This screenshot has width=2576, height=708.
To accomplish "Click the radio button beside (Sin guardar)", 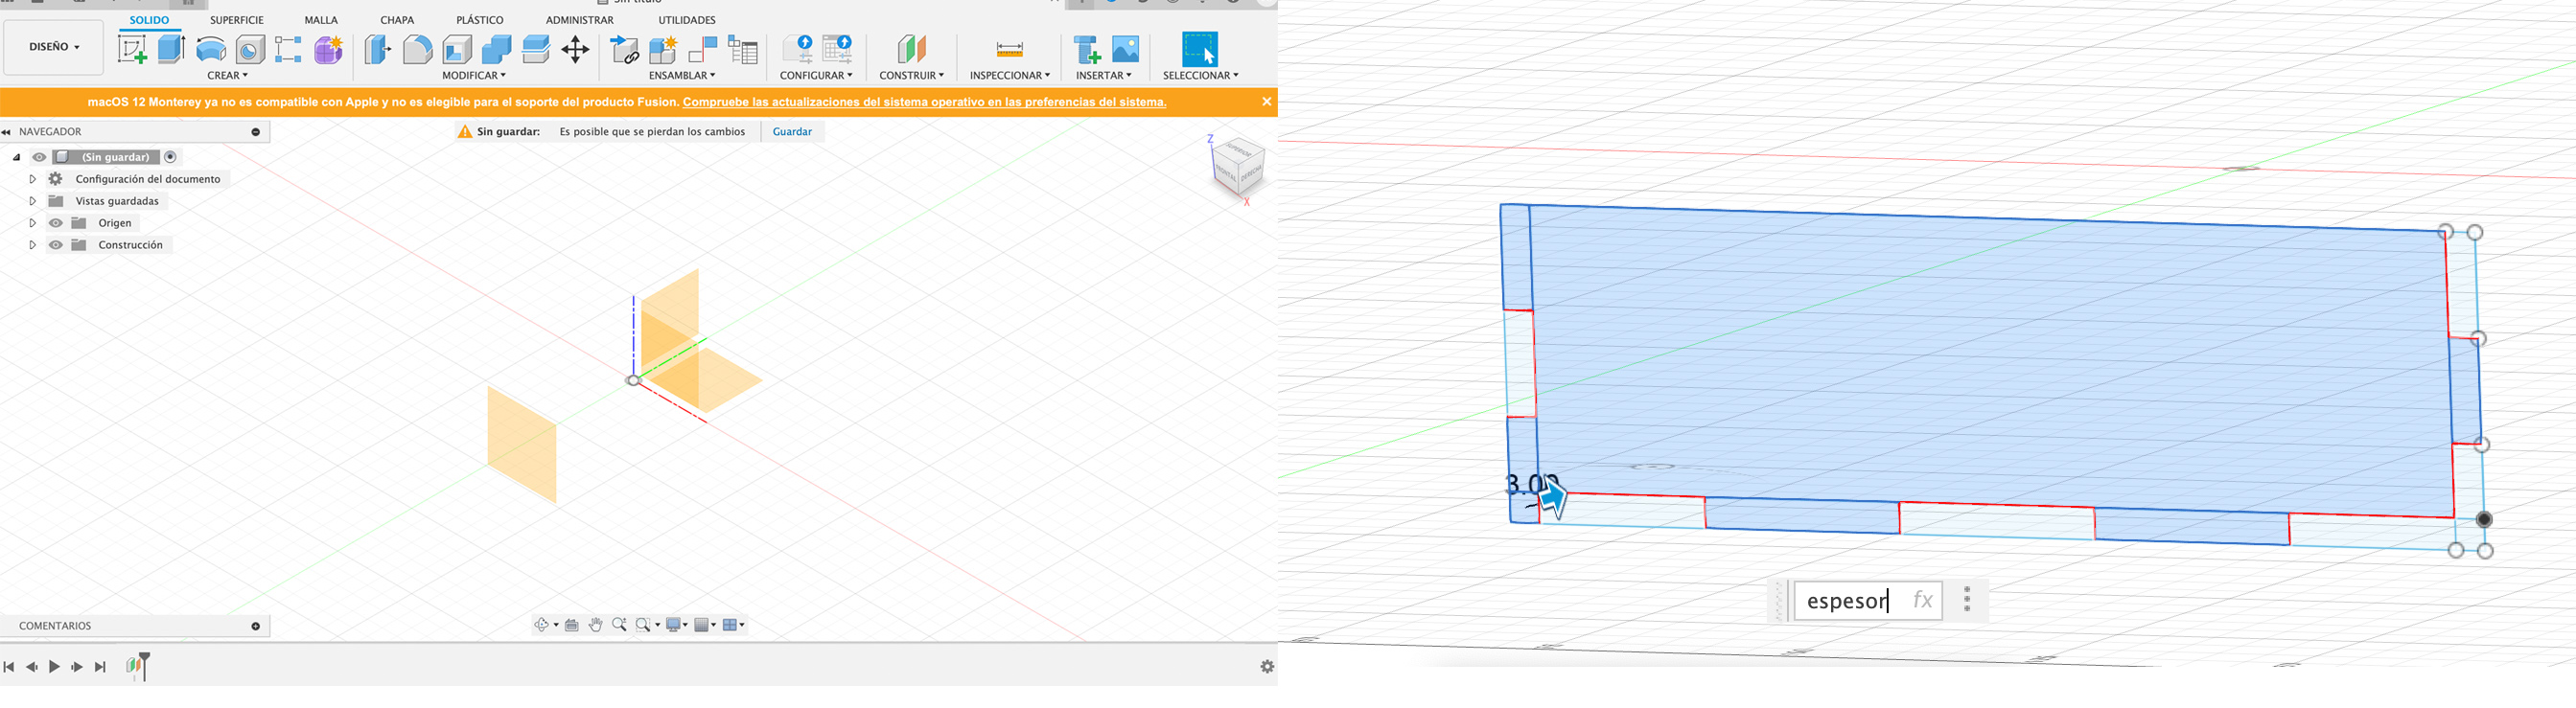I will point(170,157).
